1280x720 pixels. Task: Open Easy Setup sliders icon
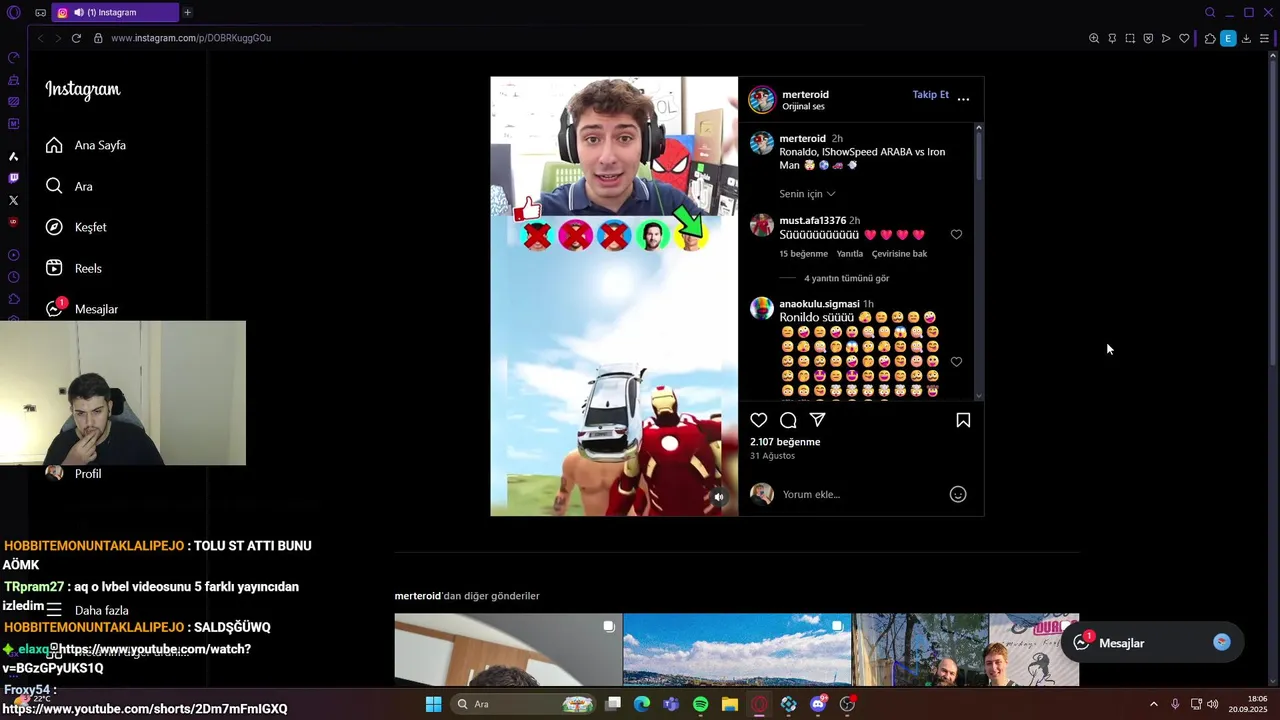[x=1264, y=38]
